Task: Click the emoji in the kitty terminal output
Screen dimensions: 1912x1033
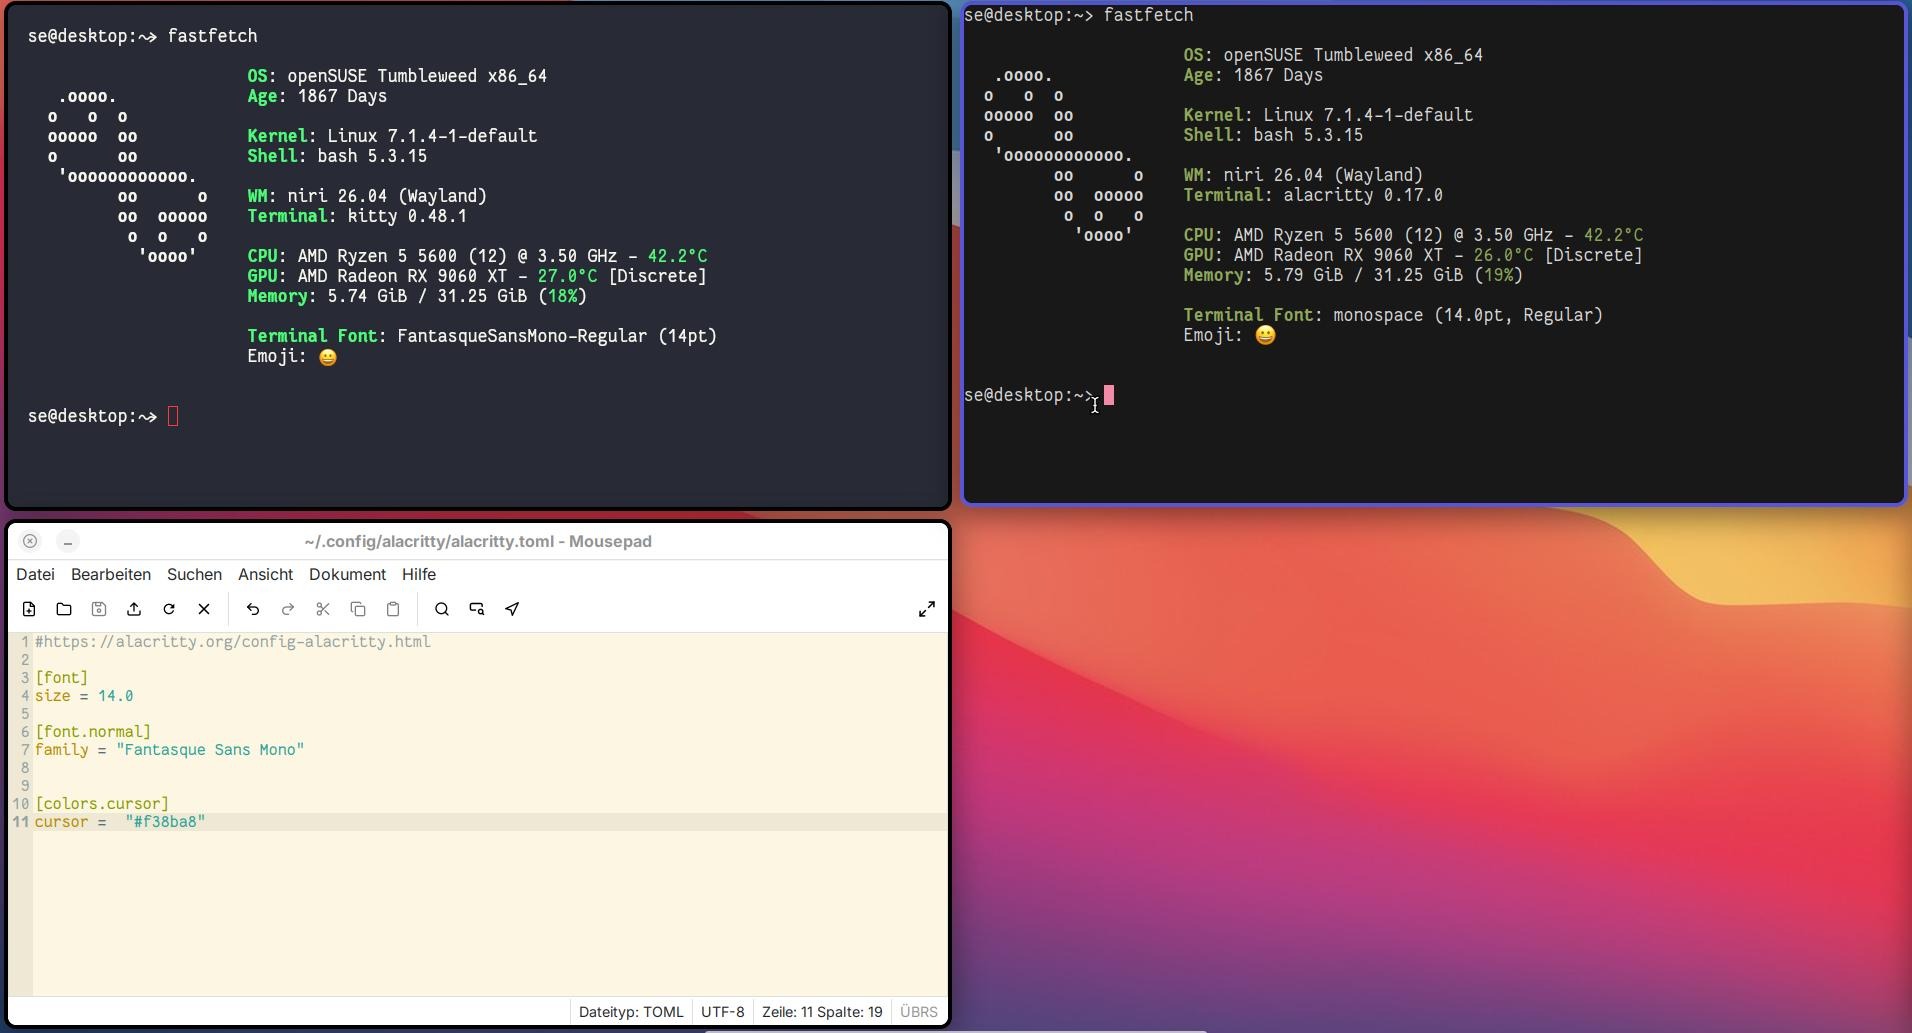Action: pyautogui.click(x=328, y=357)
